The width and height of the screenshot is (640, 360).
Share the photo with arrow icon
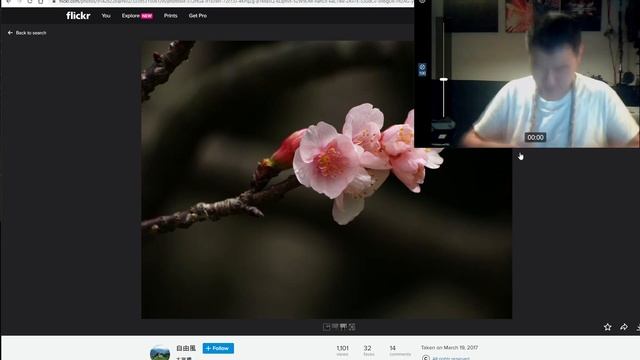624,327
